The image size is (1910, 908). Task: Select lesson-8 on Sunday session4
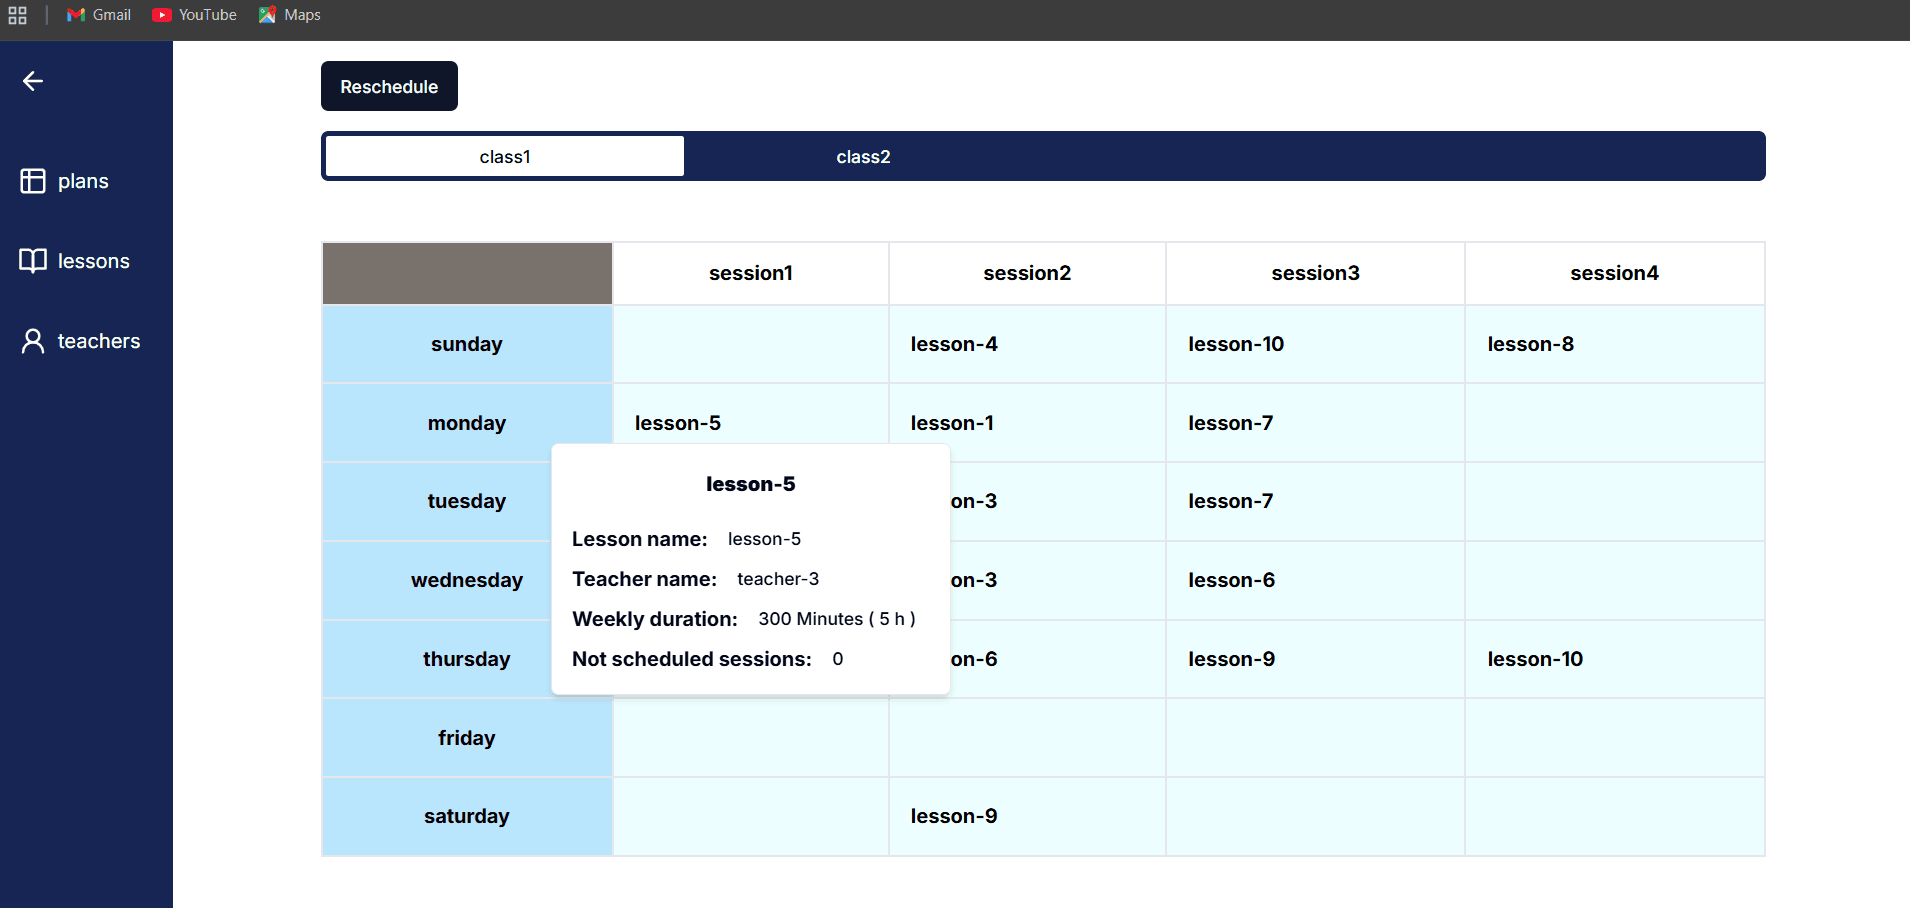1530,344
